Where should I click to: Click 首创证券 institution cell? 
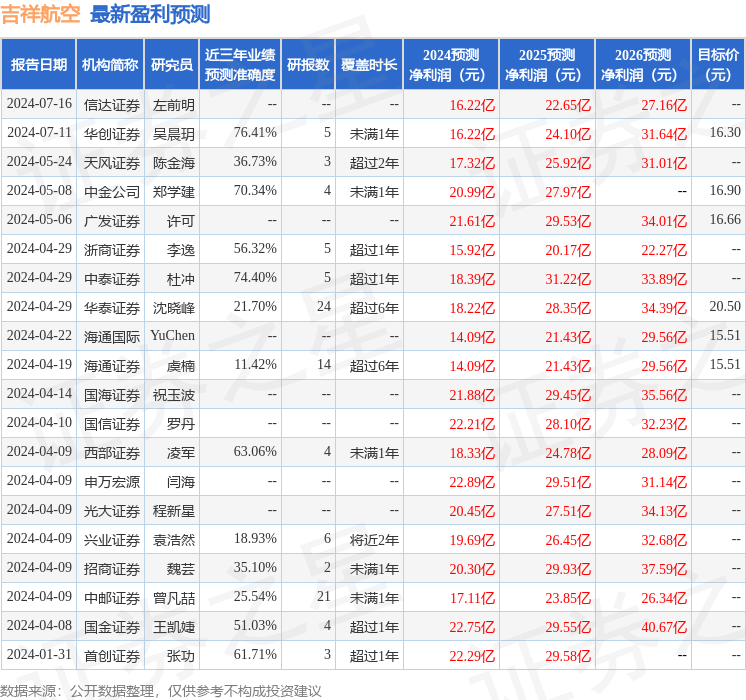[x=112, y=656]
